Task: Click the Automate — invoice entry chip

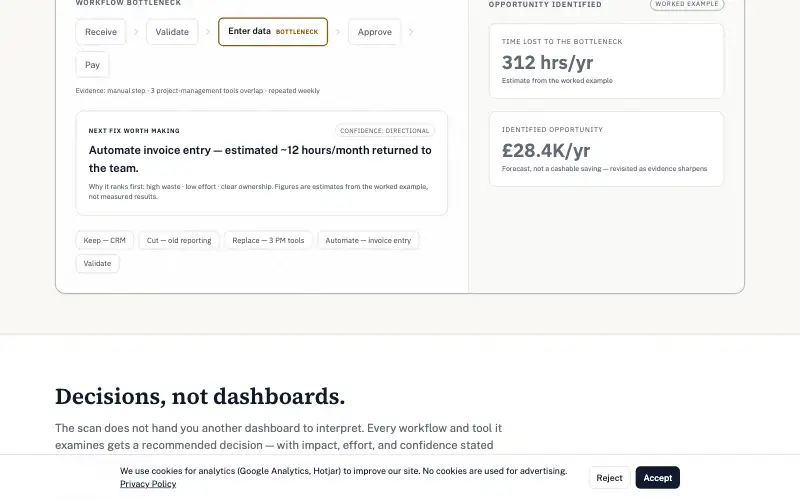Action: [x=368, y=240]
